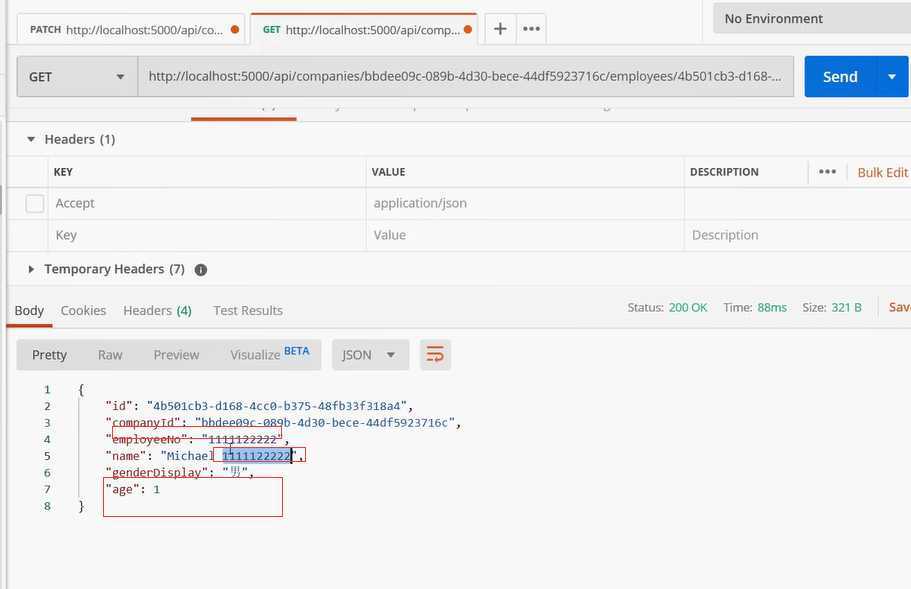911x589 pixels.
Task: Collapse the Headers (1) section
Action: [x=31, y=139]
